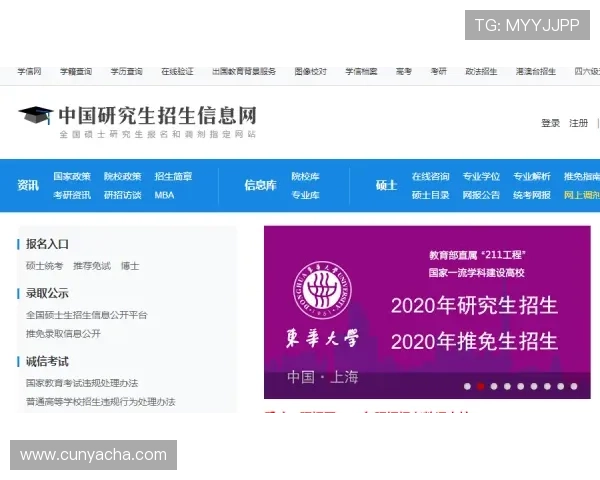Select the third carousel dot
Viewport: 600px width, 480px height.
(x=494, y=387)
